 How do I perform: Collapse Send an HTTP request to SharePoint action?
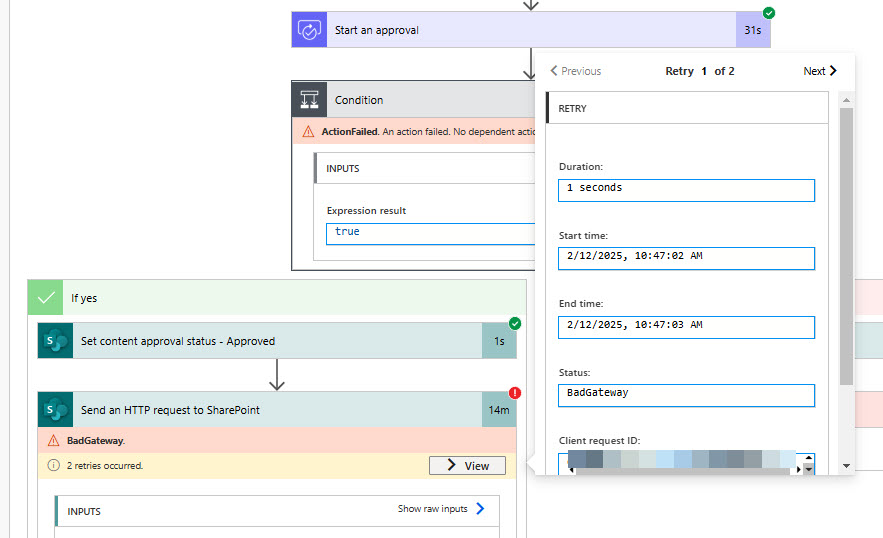277,410
